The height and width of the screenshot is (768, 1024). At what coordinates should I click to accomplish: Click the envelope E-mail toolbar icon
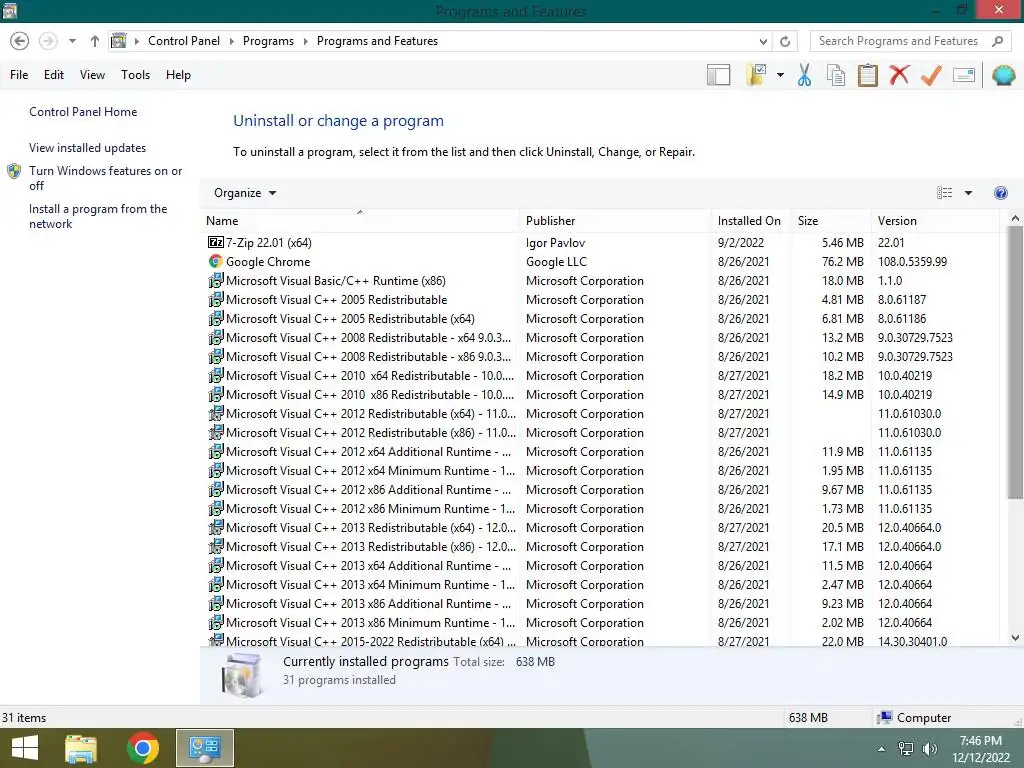(964, 75)
